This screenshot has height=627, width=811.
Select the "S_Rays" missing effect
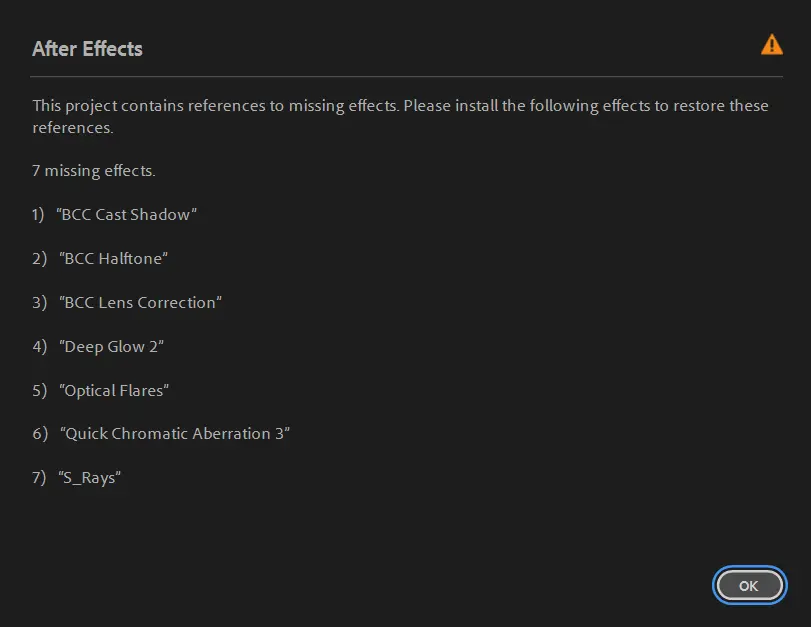point(89,478)
